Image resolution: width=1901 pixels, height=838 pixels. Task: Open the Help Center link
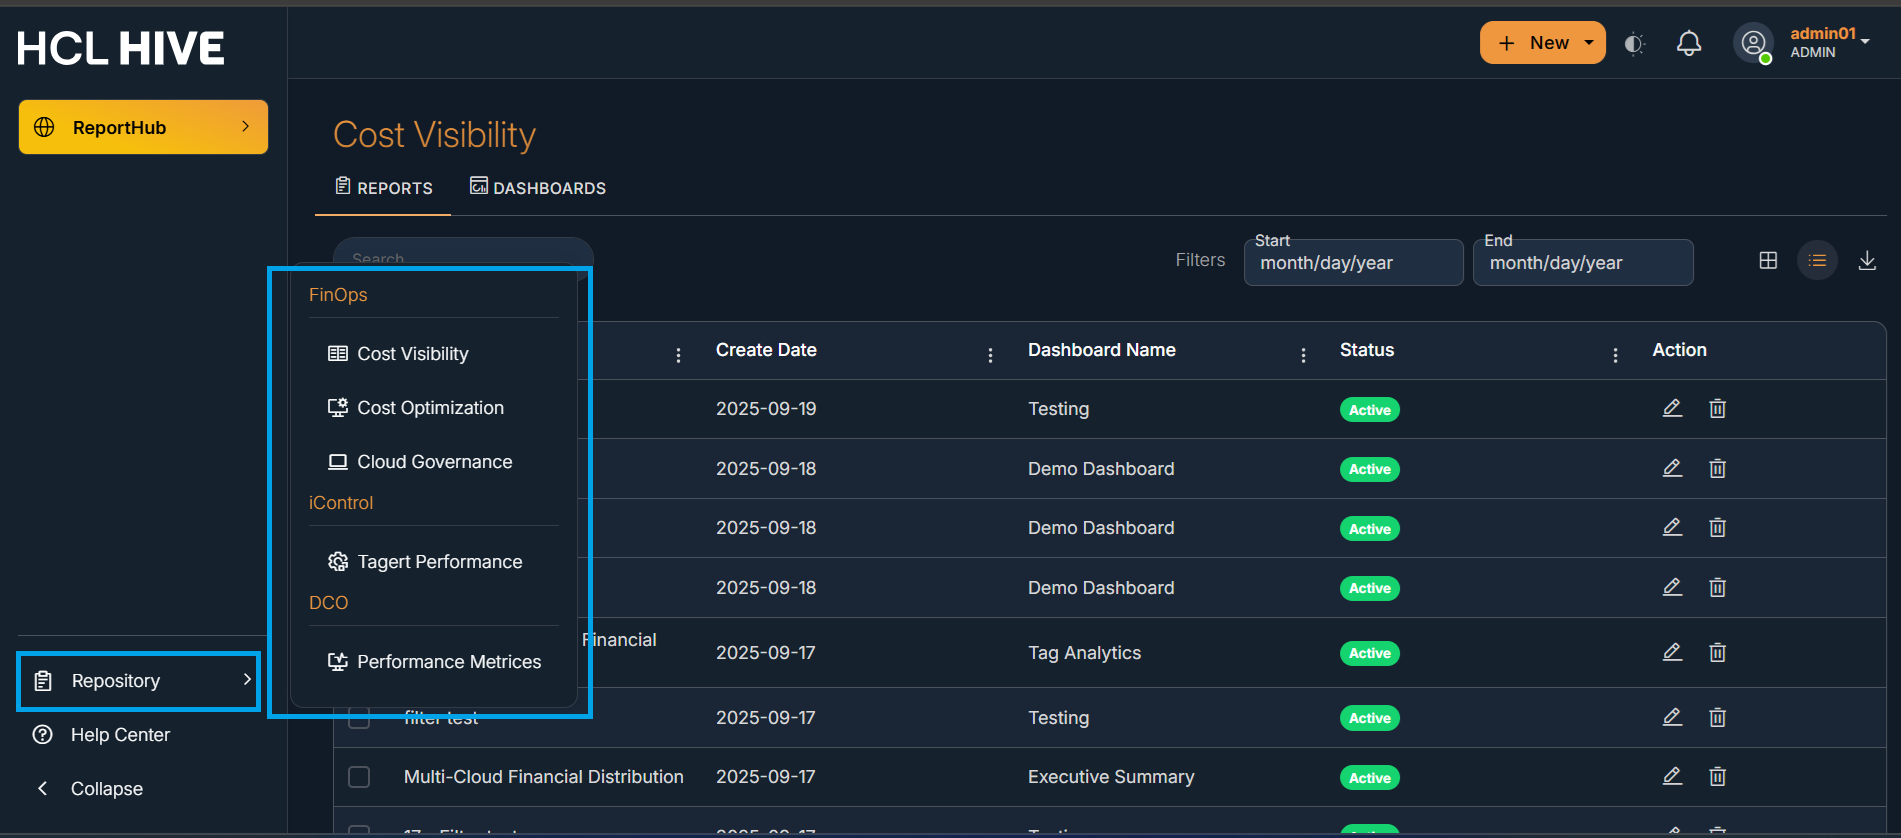click(x=120, y=735)
